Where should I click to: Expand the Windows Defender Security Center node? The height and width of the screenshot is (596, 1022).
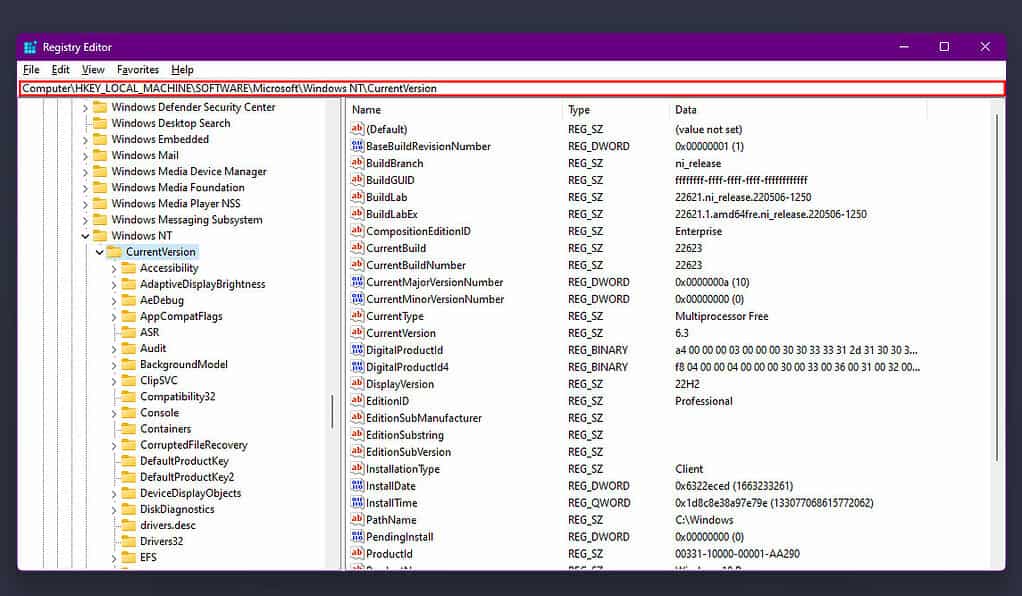point(85,108)
